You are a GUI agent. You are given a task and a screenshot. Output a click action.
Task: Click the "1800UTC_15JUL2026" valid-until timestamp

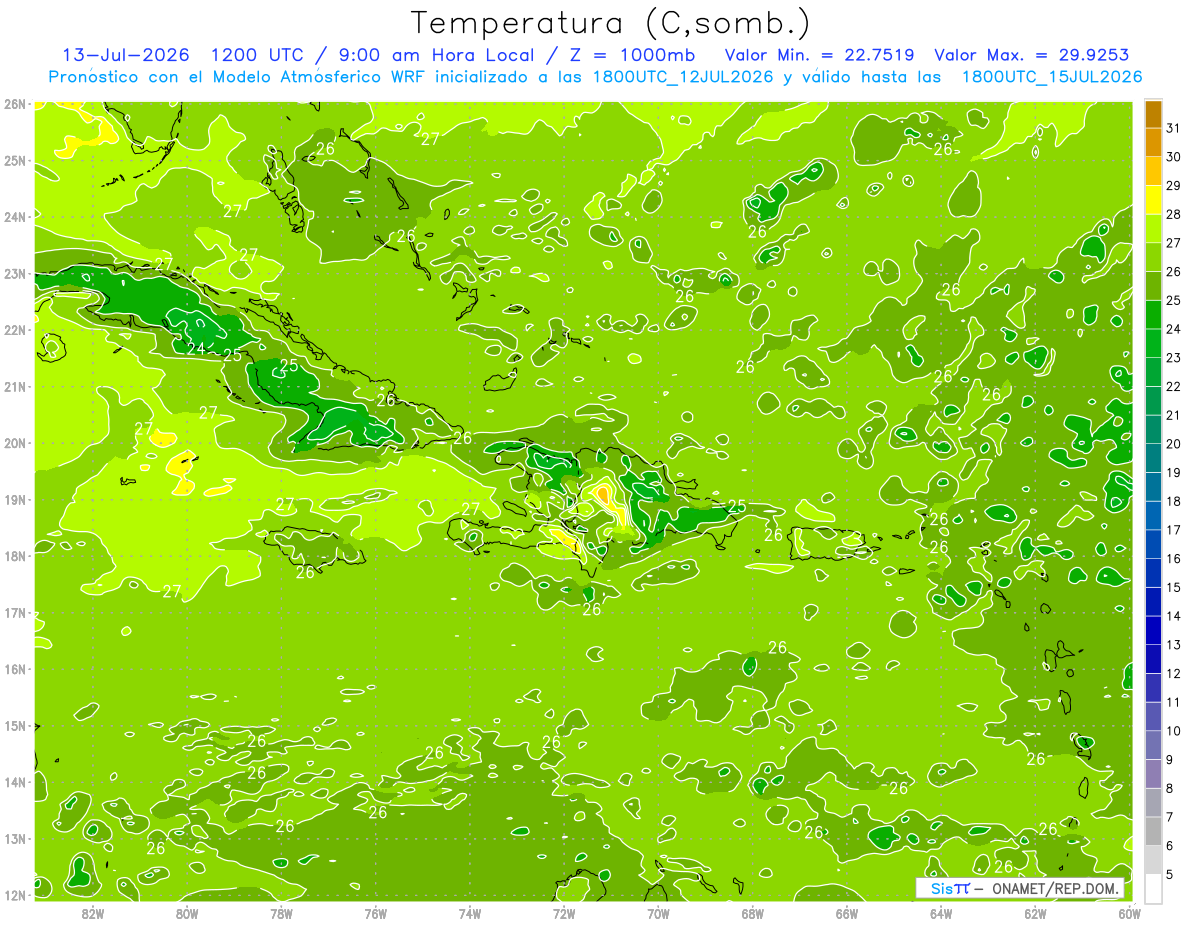click(1051, 77)
